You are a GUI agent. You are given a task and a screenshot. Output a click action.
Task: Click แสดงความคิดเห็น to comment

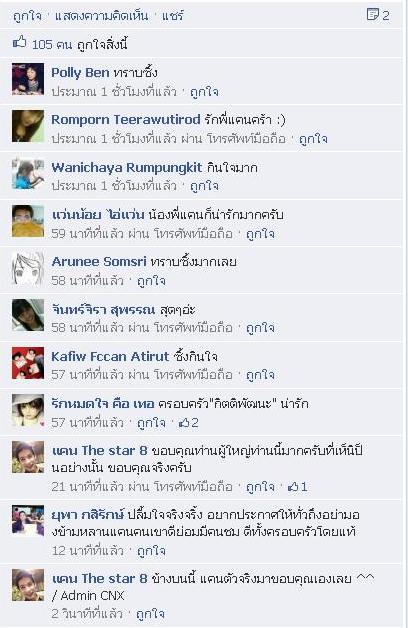(x=101, y=16)
